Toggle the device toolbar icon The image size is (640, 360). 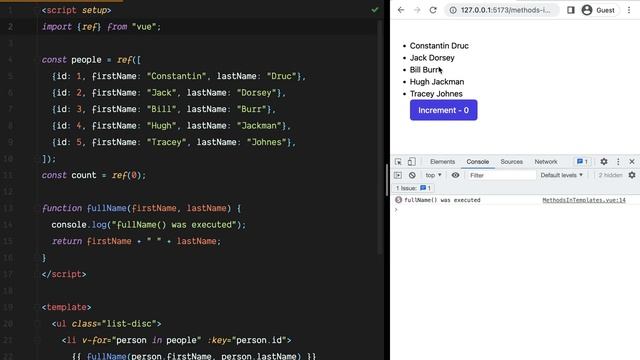(411, 162)
